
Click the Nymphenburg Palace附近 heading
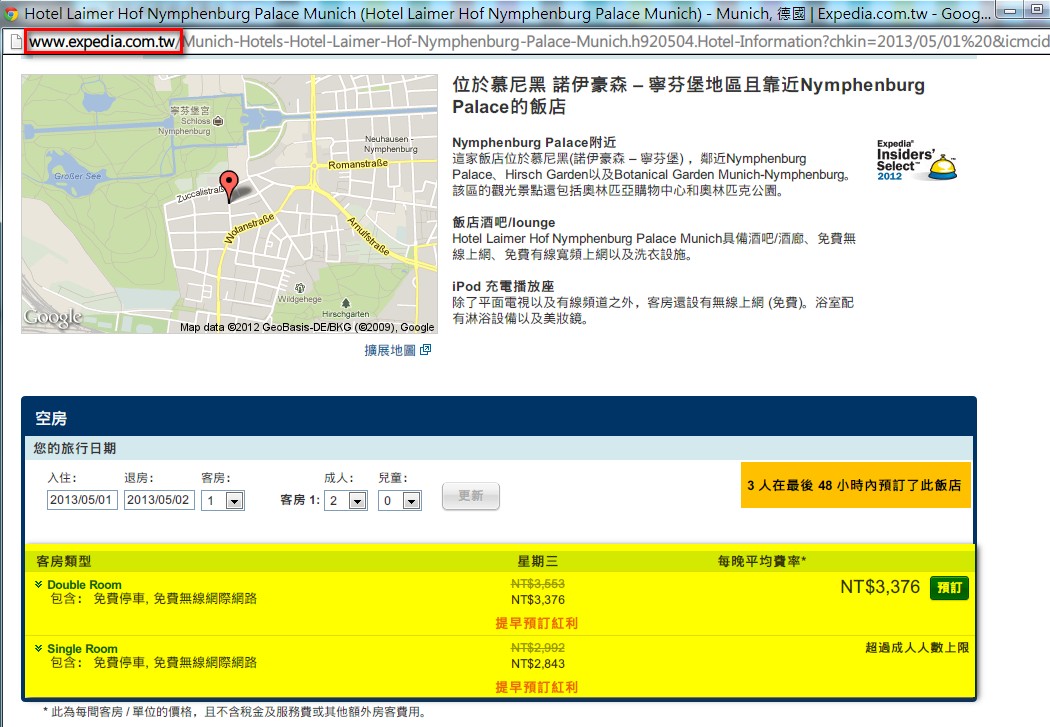tap(534, 142)
